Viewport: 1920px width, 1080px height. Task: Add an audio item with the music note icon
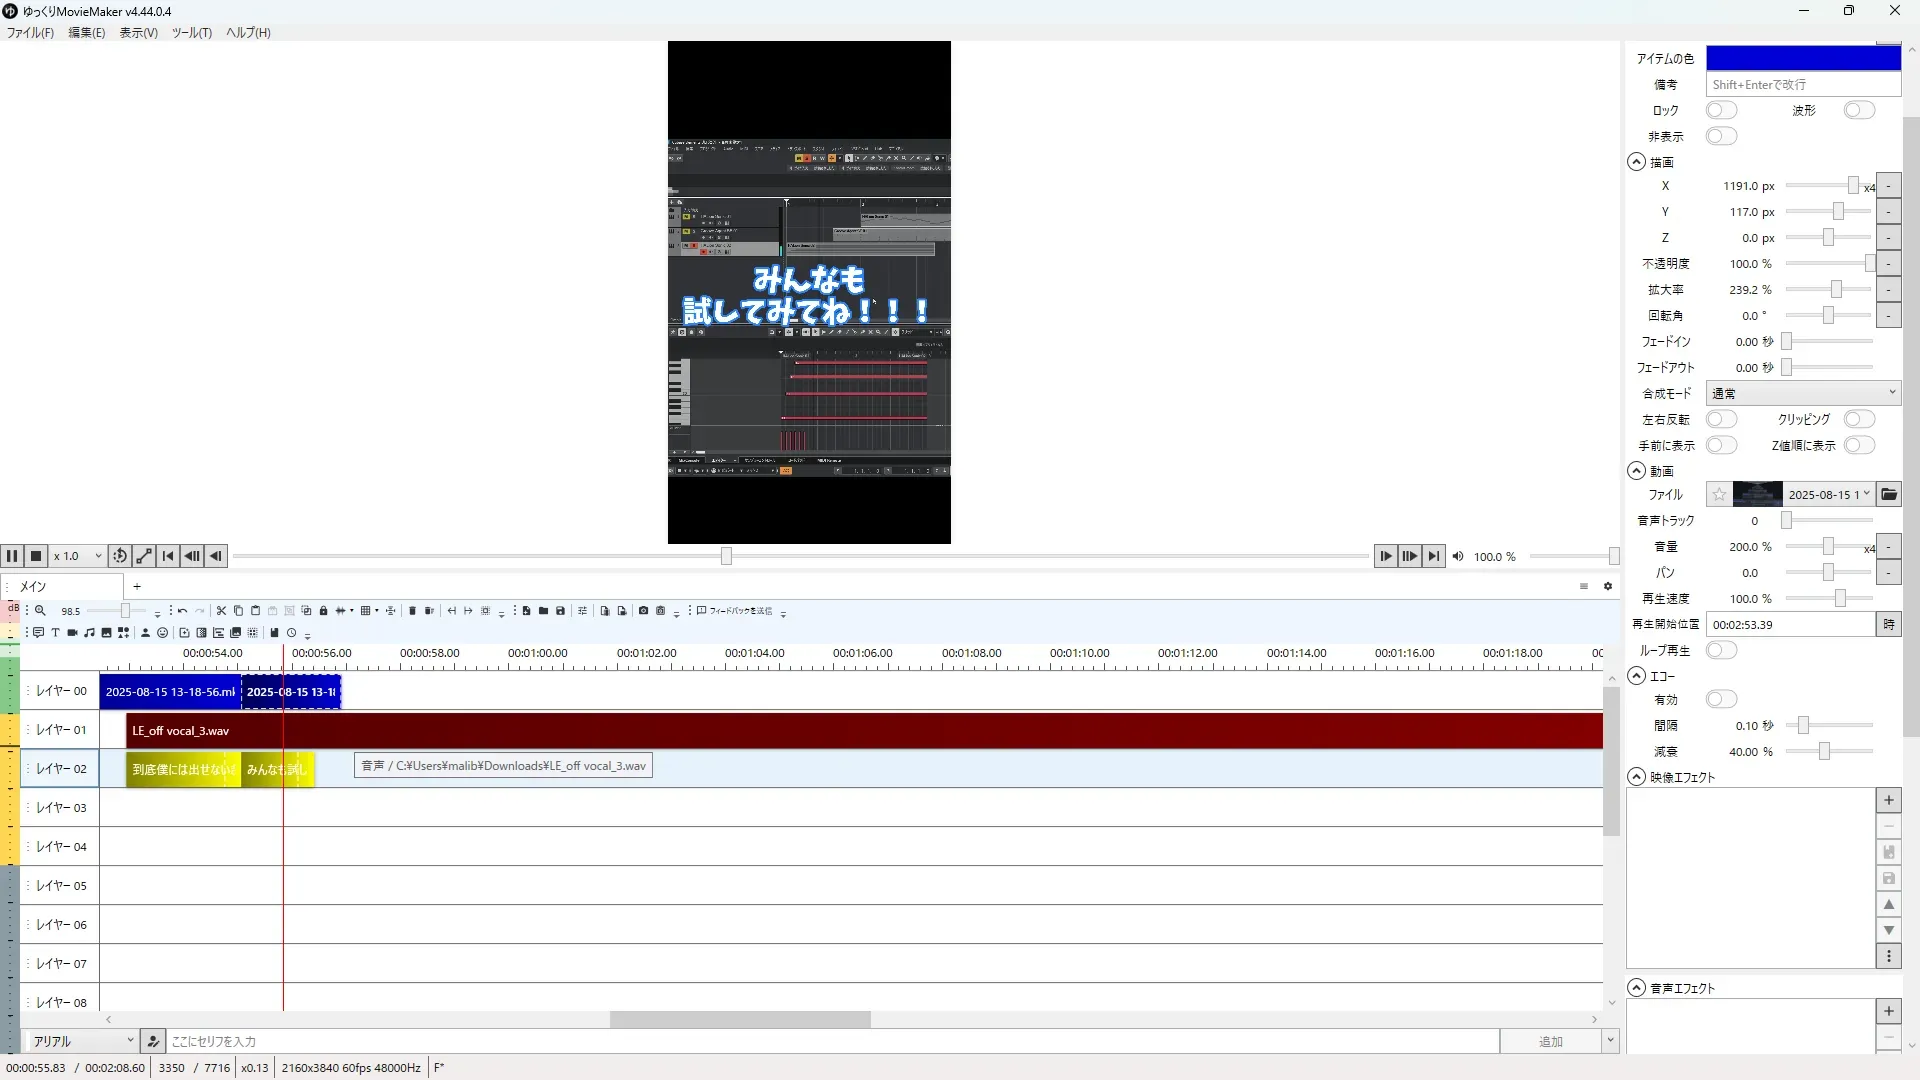89,633
